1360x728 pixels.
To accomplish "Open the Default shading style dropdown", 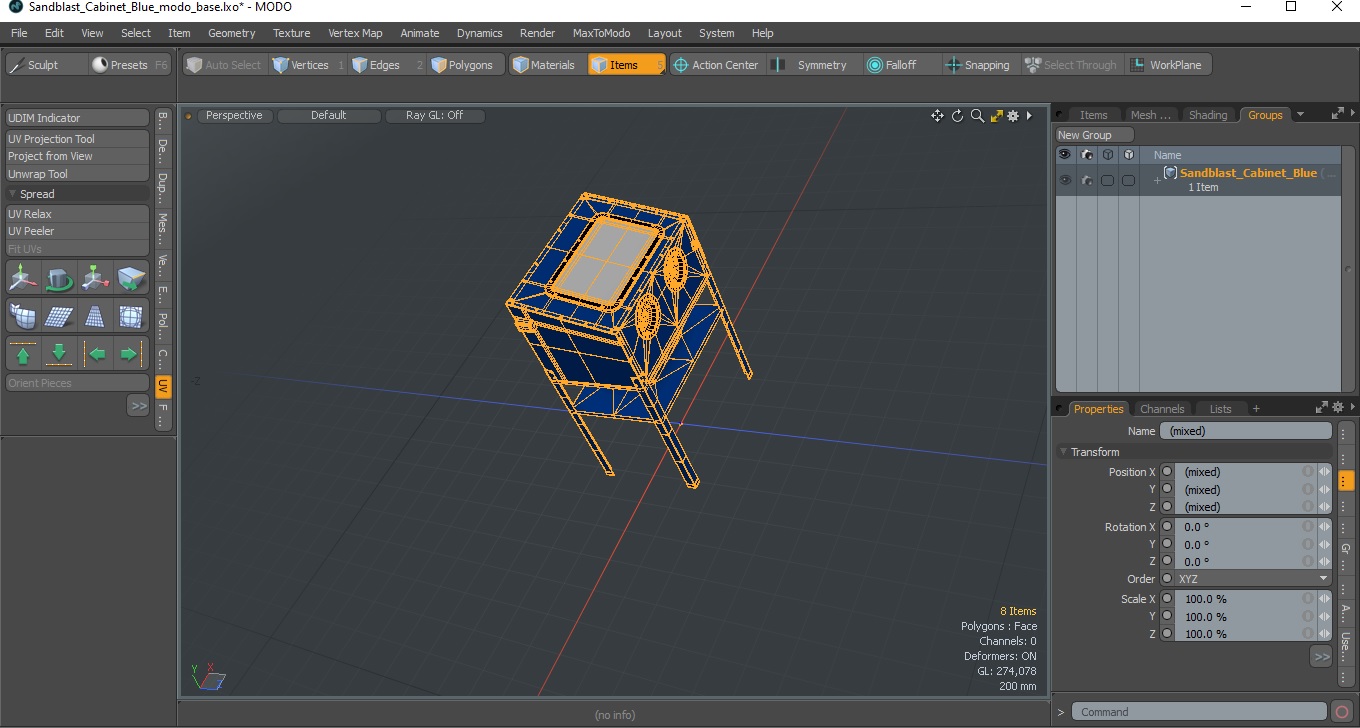I will [329, 116].
